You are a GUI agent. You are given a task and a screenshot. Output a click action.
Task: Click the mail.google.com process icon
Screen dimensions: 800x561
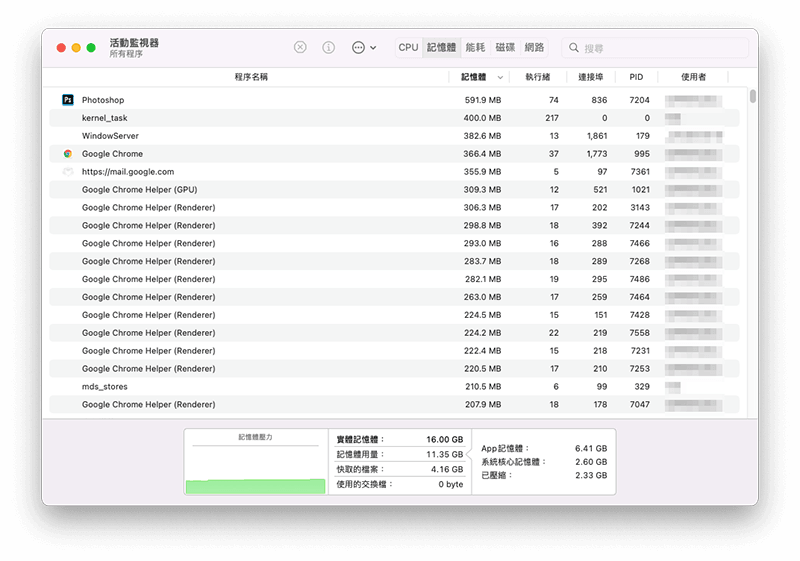(x=68, y=172)
